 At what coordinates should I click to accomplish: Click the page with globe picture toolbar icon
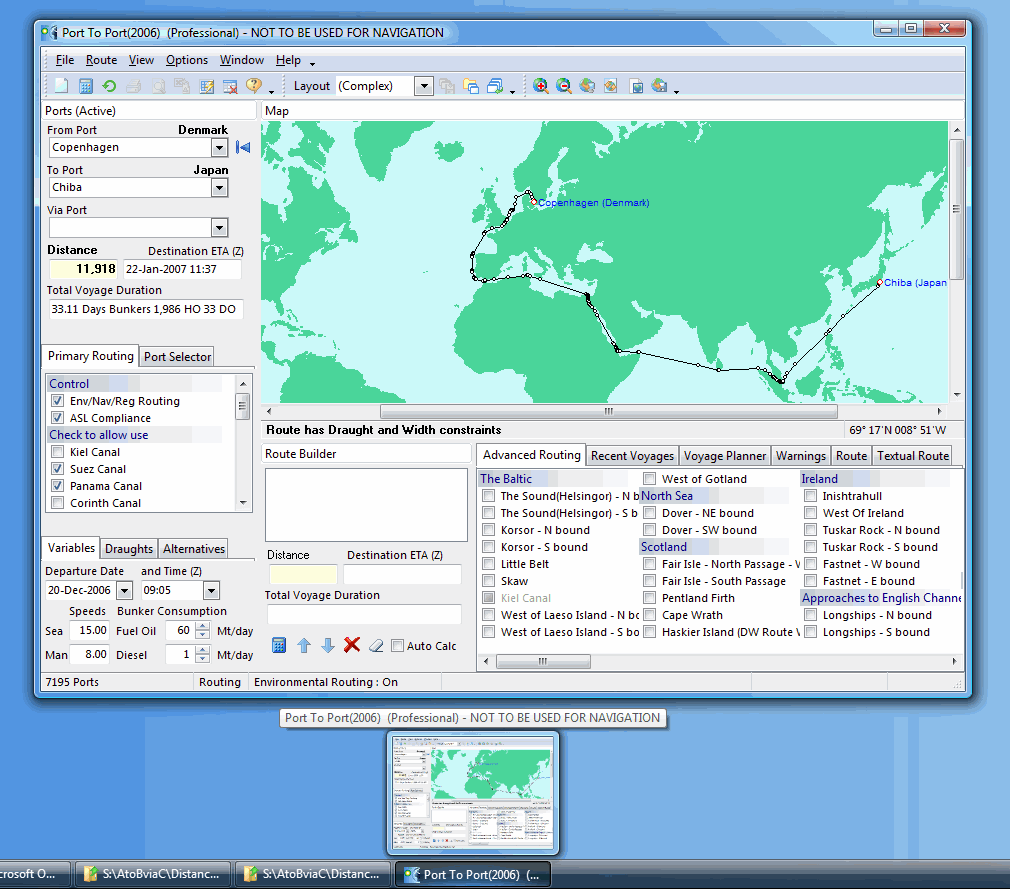[x=636, y=86]
